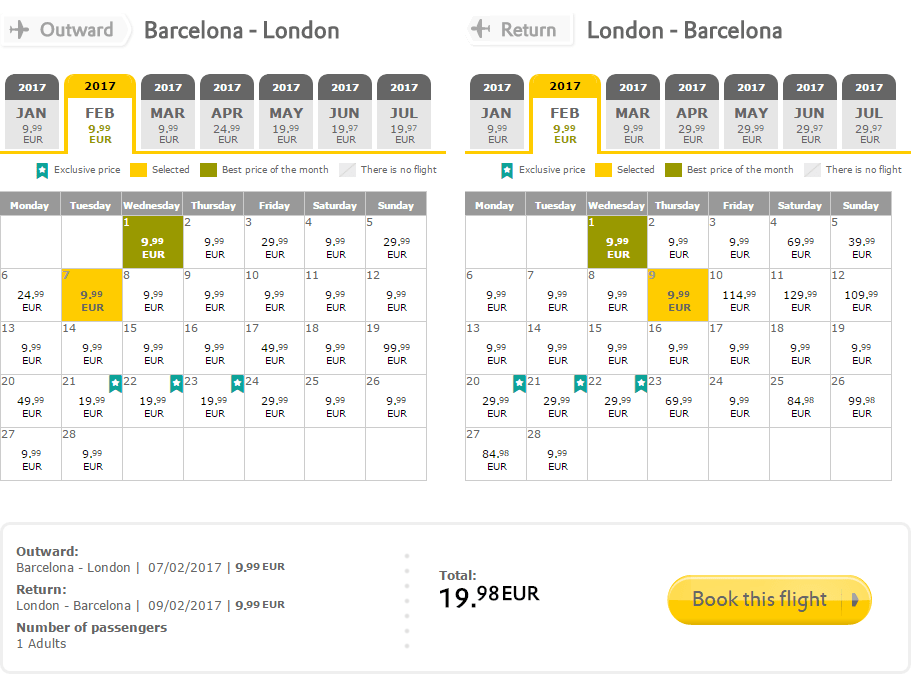
Task: Click exclusive price star on outward February 23
Action: (237, 384)
